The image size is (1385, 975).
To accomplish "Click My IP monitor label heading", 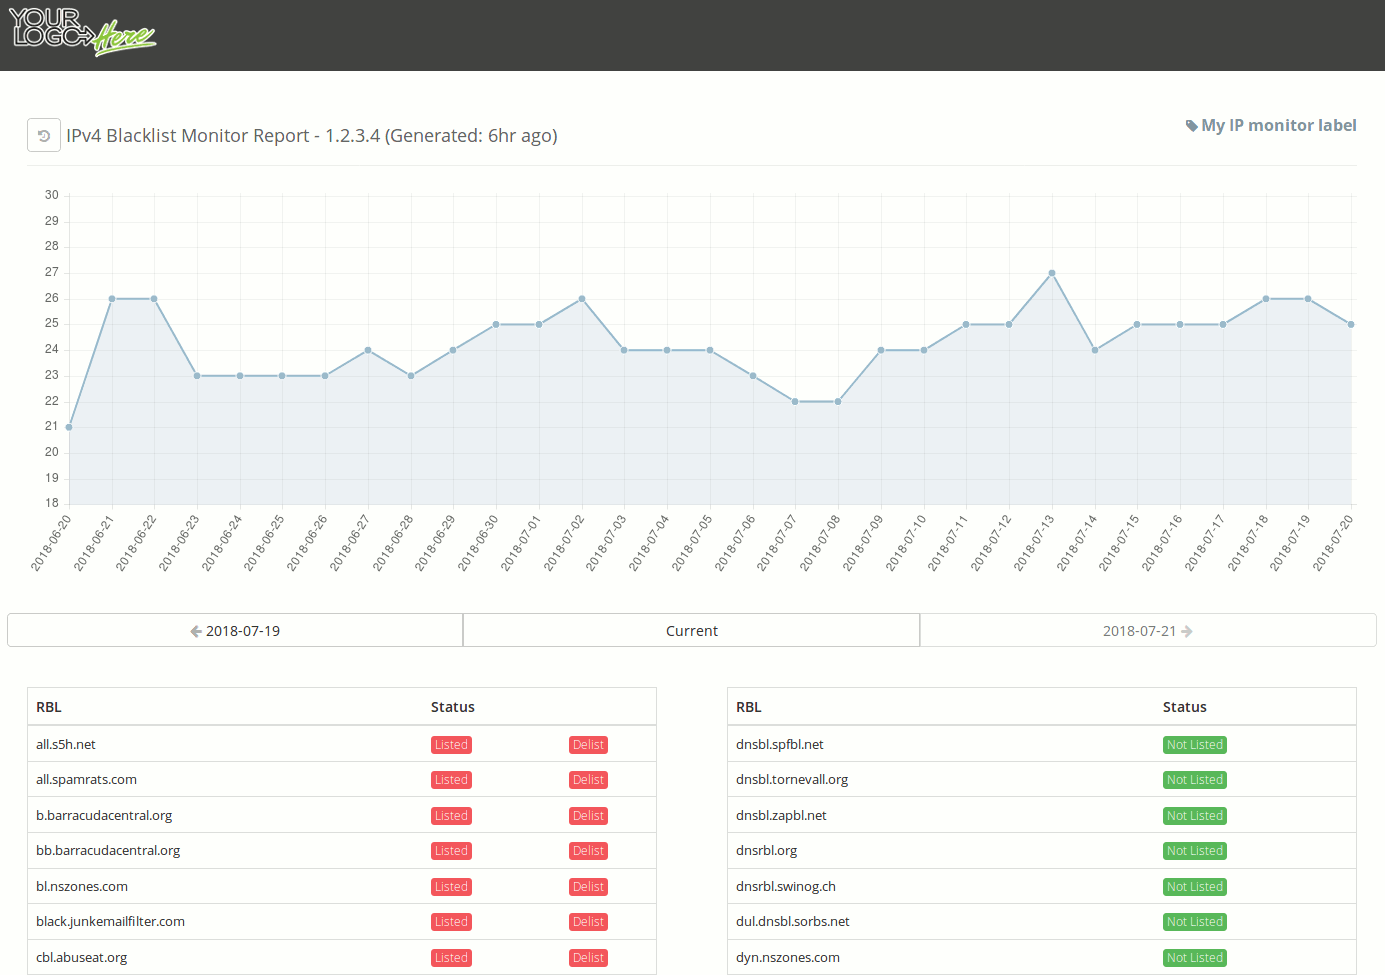I will coord(1279,125).
